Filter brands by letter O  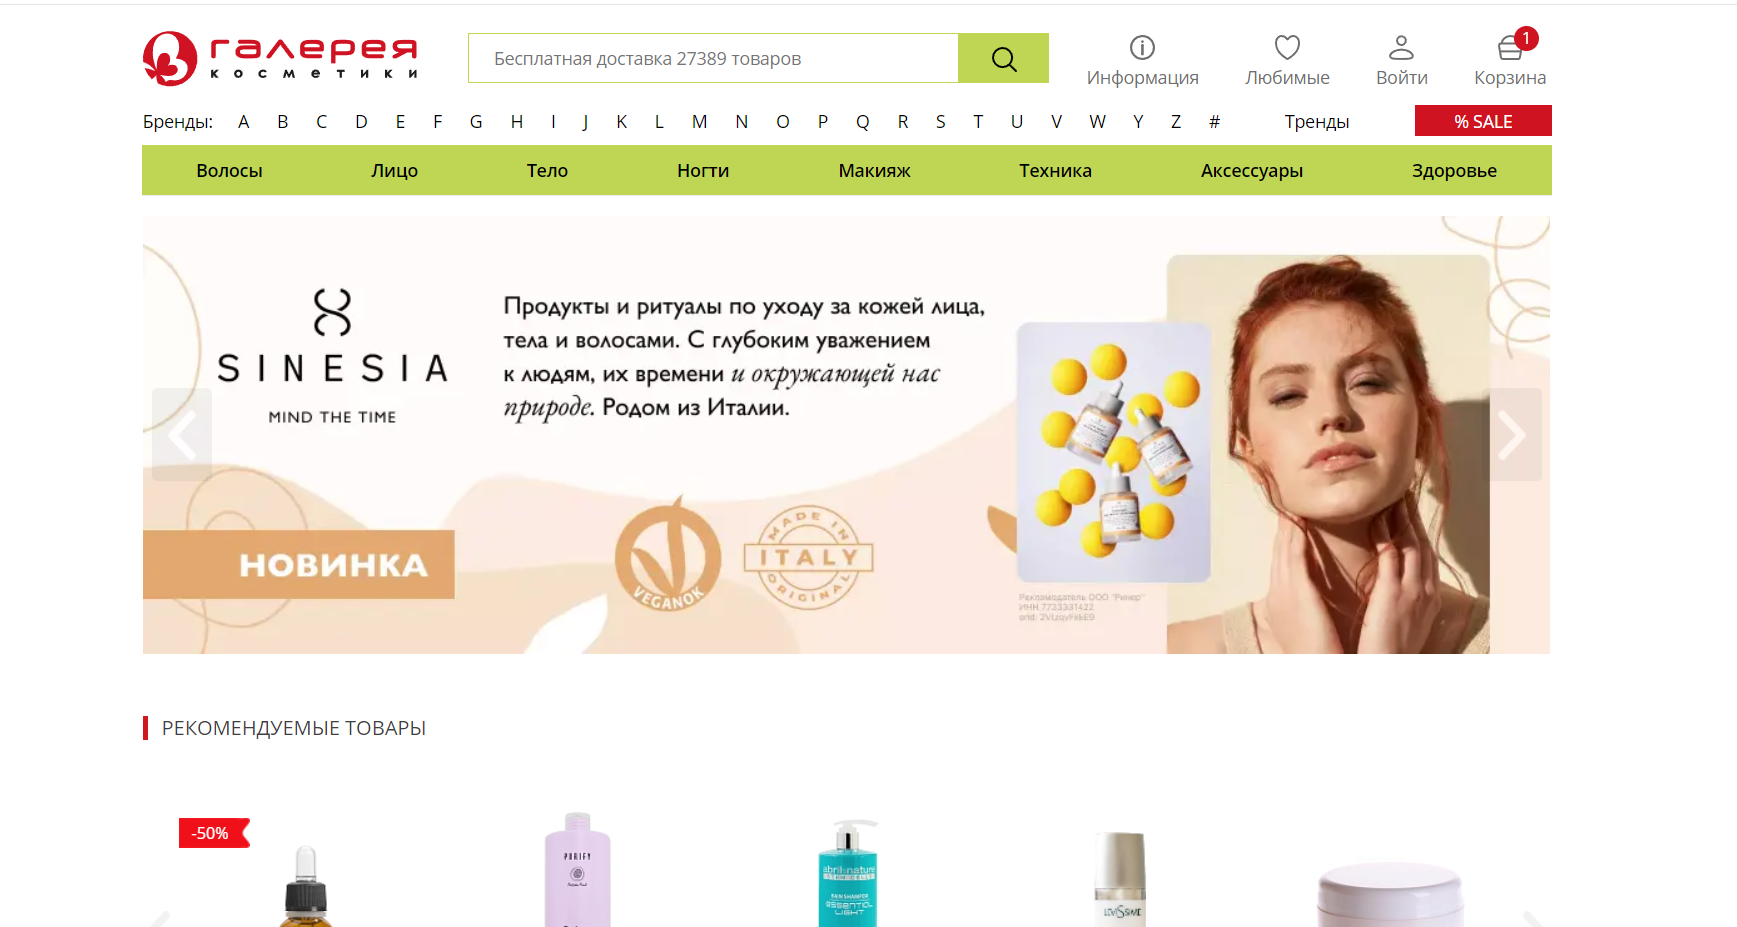[x=782, y=121]
